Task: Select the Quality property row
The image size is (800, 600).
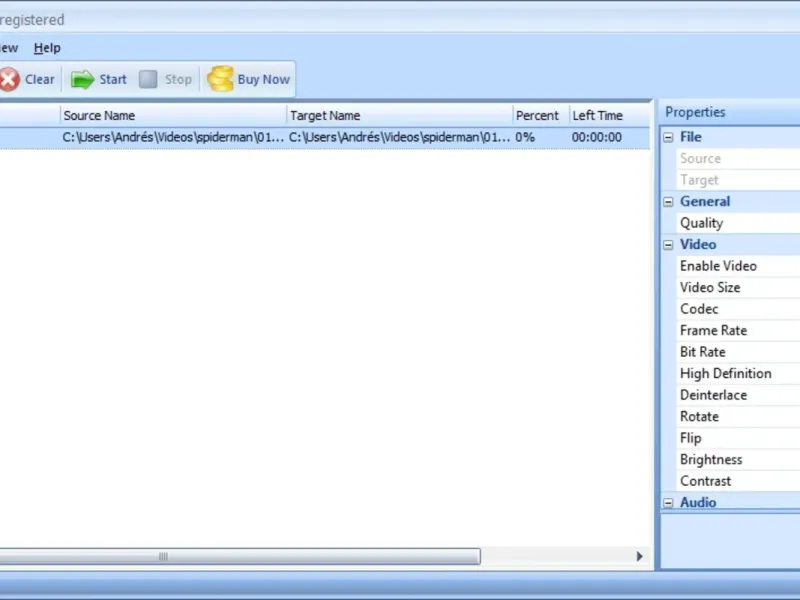Action: [x=739, y=223]
